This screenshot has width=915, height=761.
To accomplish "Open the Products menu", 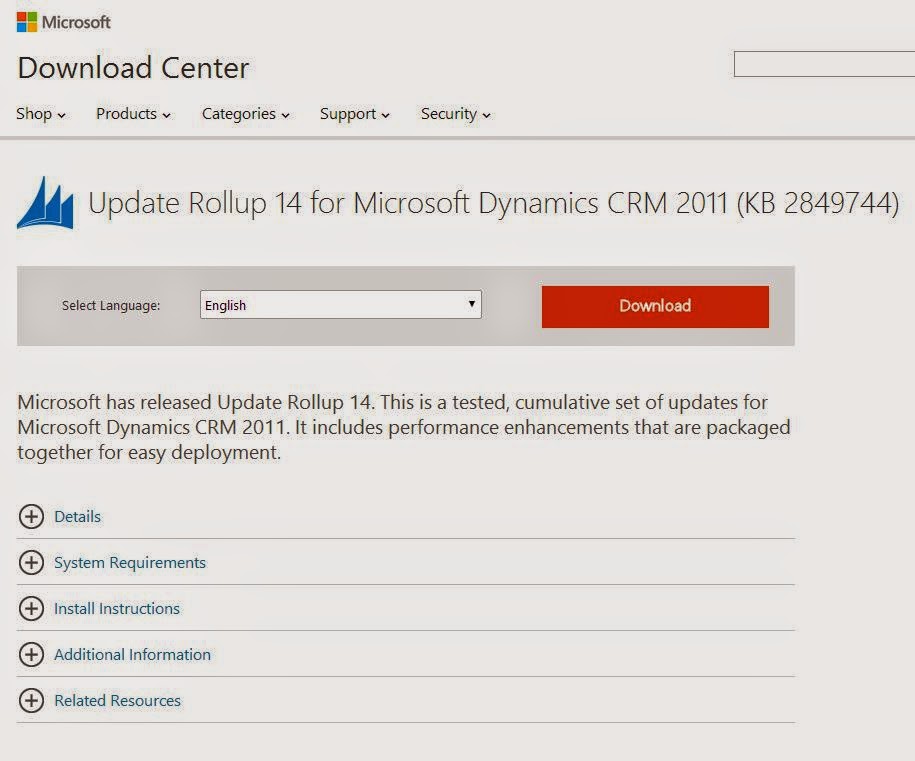I will [133, 114].
